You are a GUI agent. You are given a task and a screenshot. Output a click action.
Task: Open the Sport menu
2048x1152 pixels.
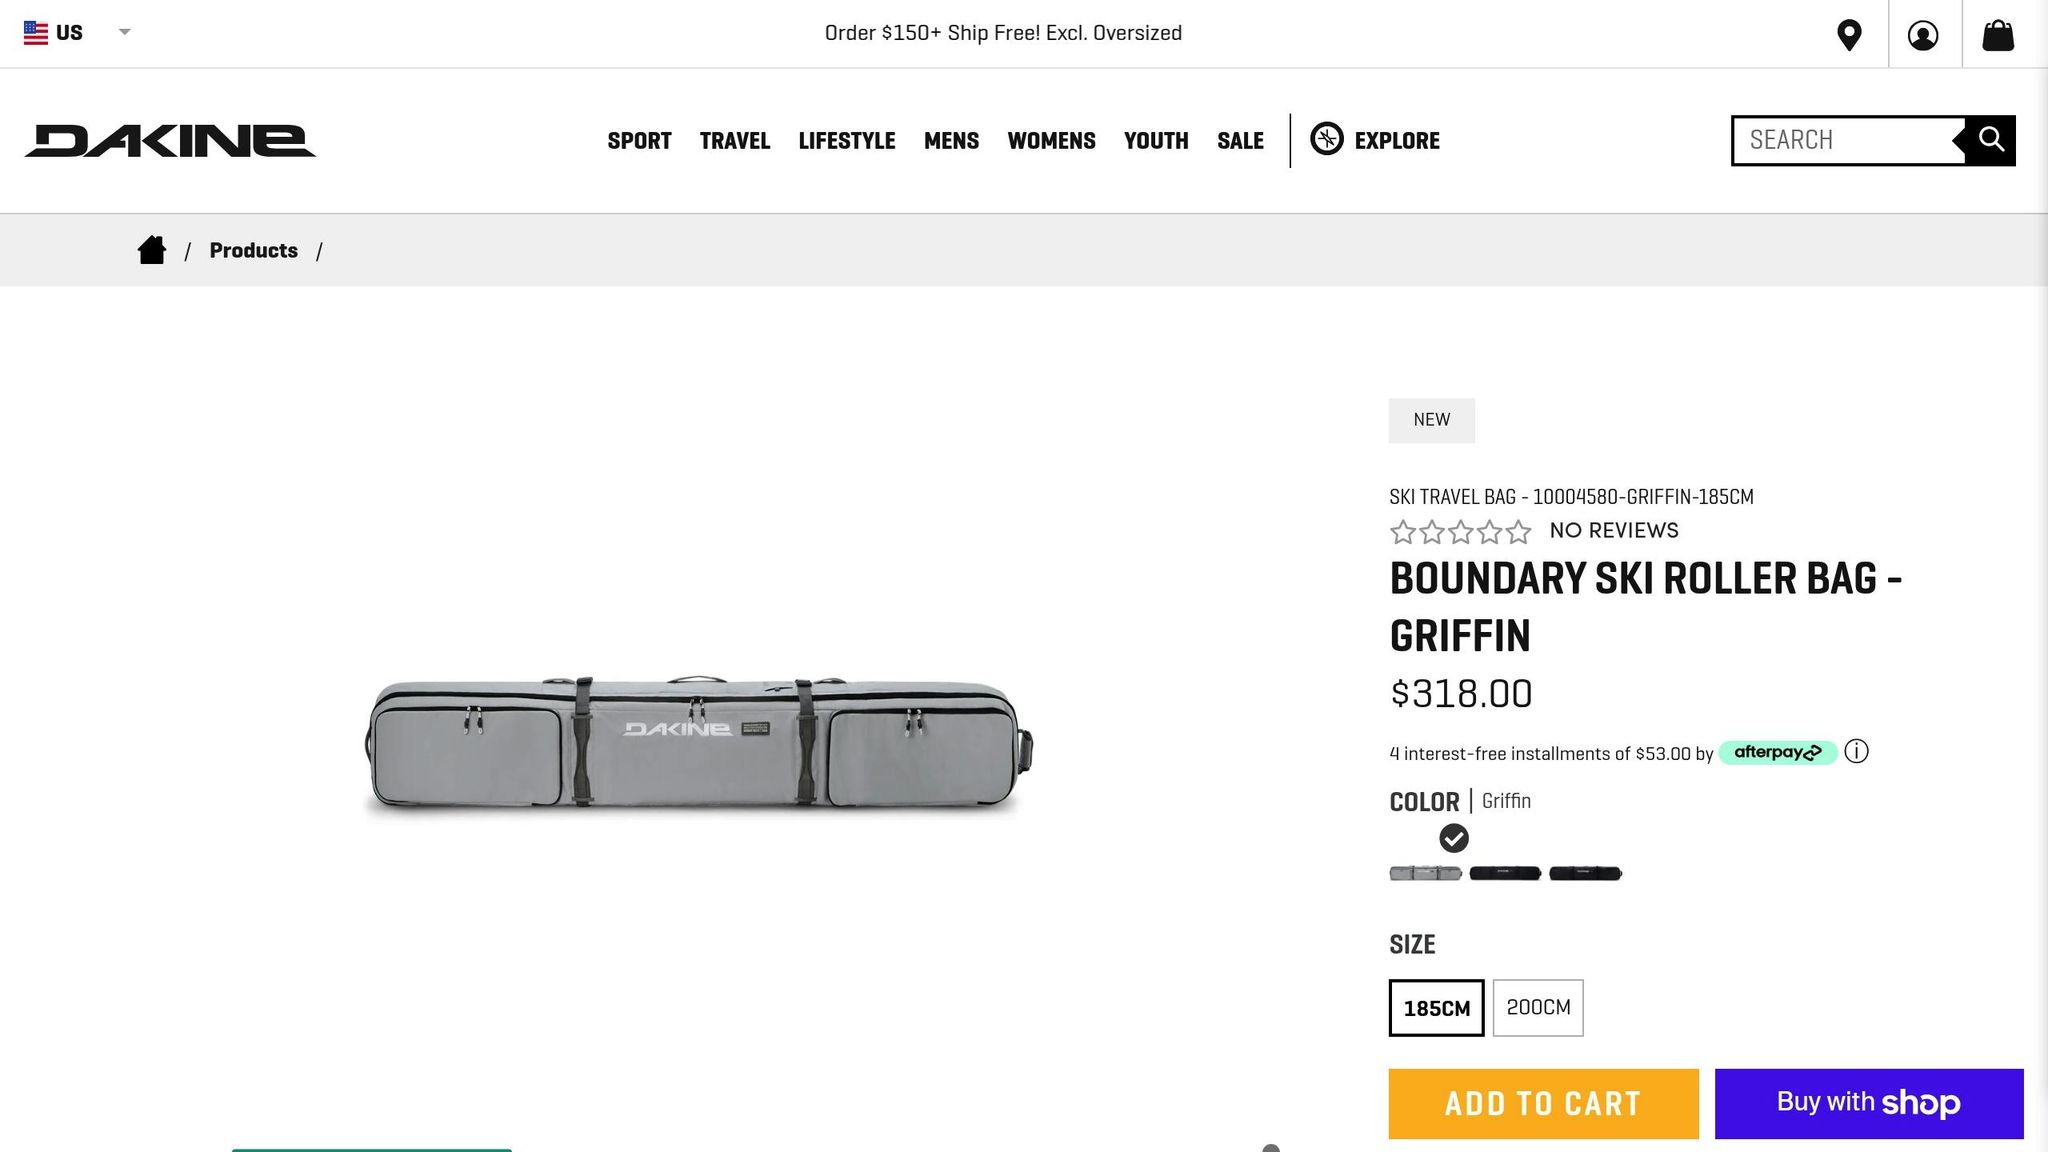point(639,141)
